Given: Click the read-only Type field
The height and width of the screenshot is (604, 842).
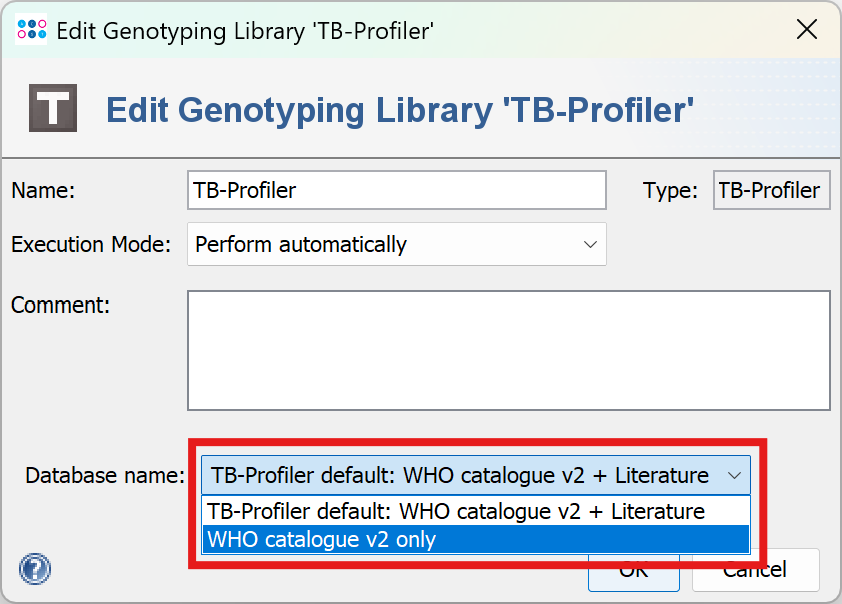Looking at the screenshot, I should pos(771,190).
